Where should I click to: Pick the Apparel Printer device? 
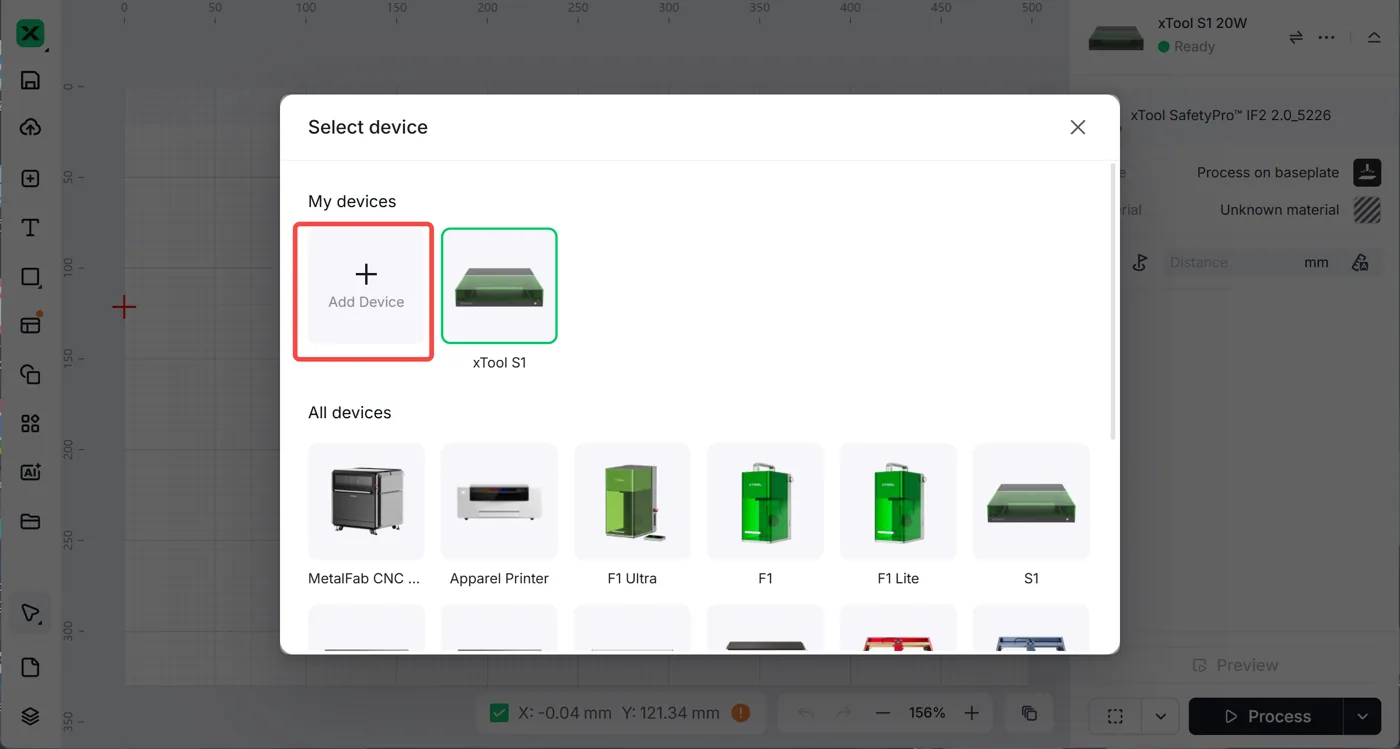tap(499, 501)
